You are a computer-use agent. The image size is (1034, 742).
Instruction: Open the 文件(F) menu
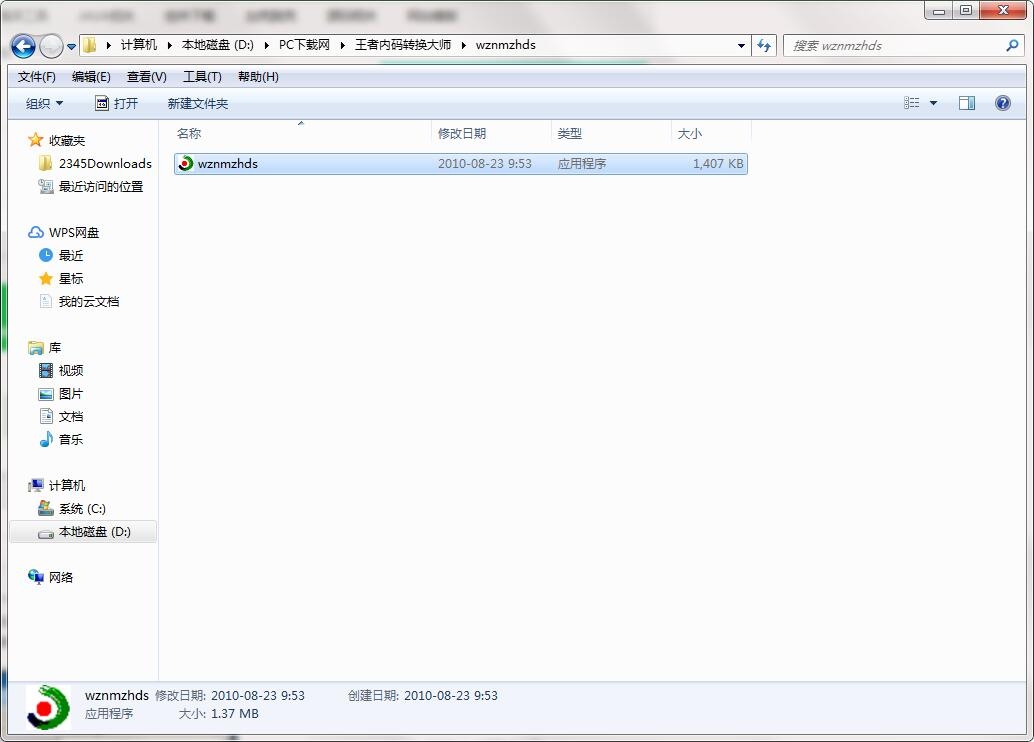click(x=37, y=77)
